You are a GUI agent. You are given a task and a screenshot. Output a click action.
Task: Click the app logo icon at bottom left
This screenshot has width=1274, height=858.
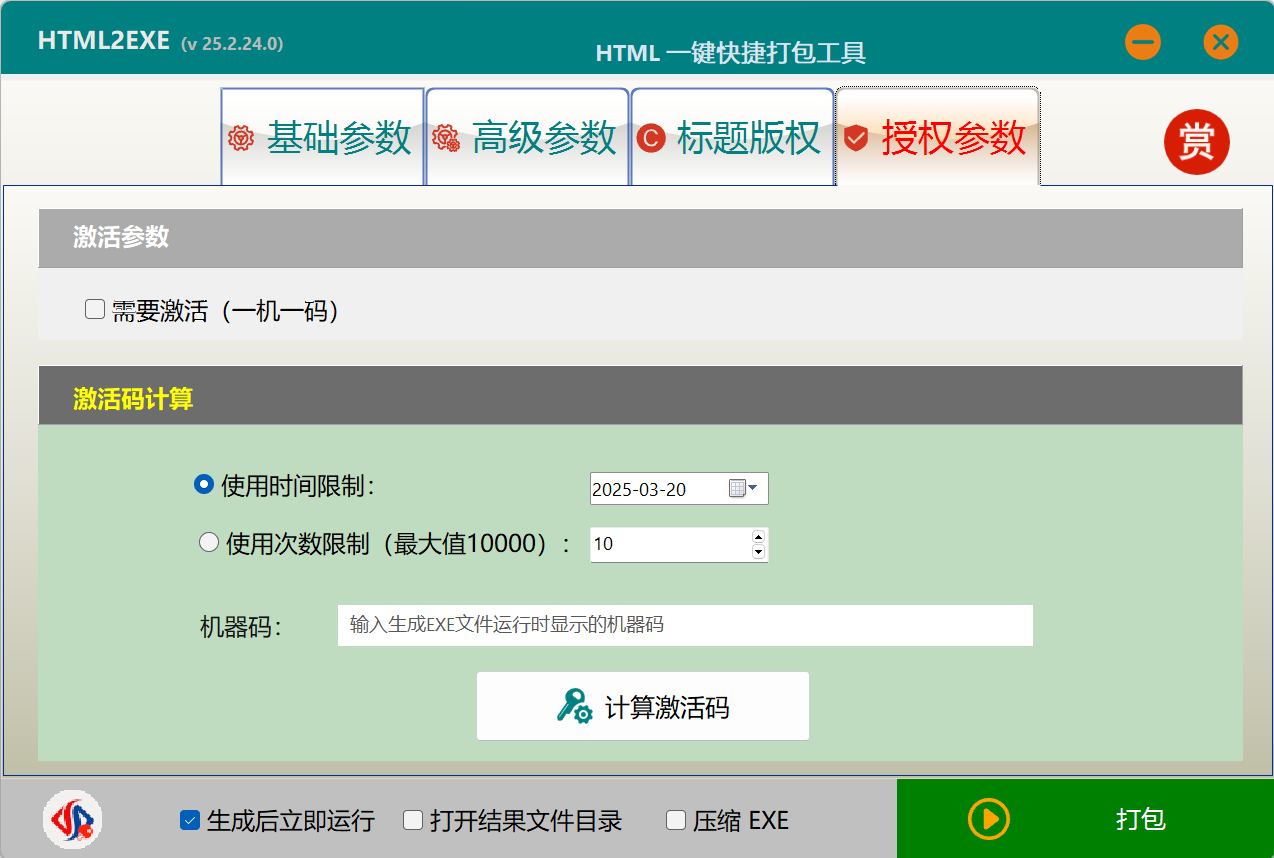72,820
